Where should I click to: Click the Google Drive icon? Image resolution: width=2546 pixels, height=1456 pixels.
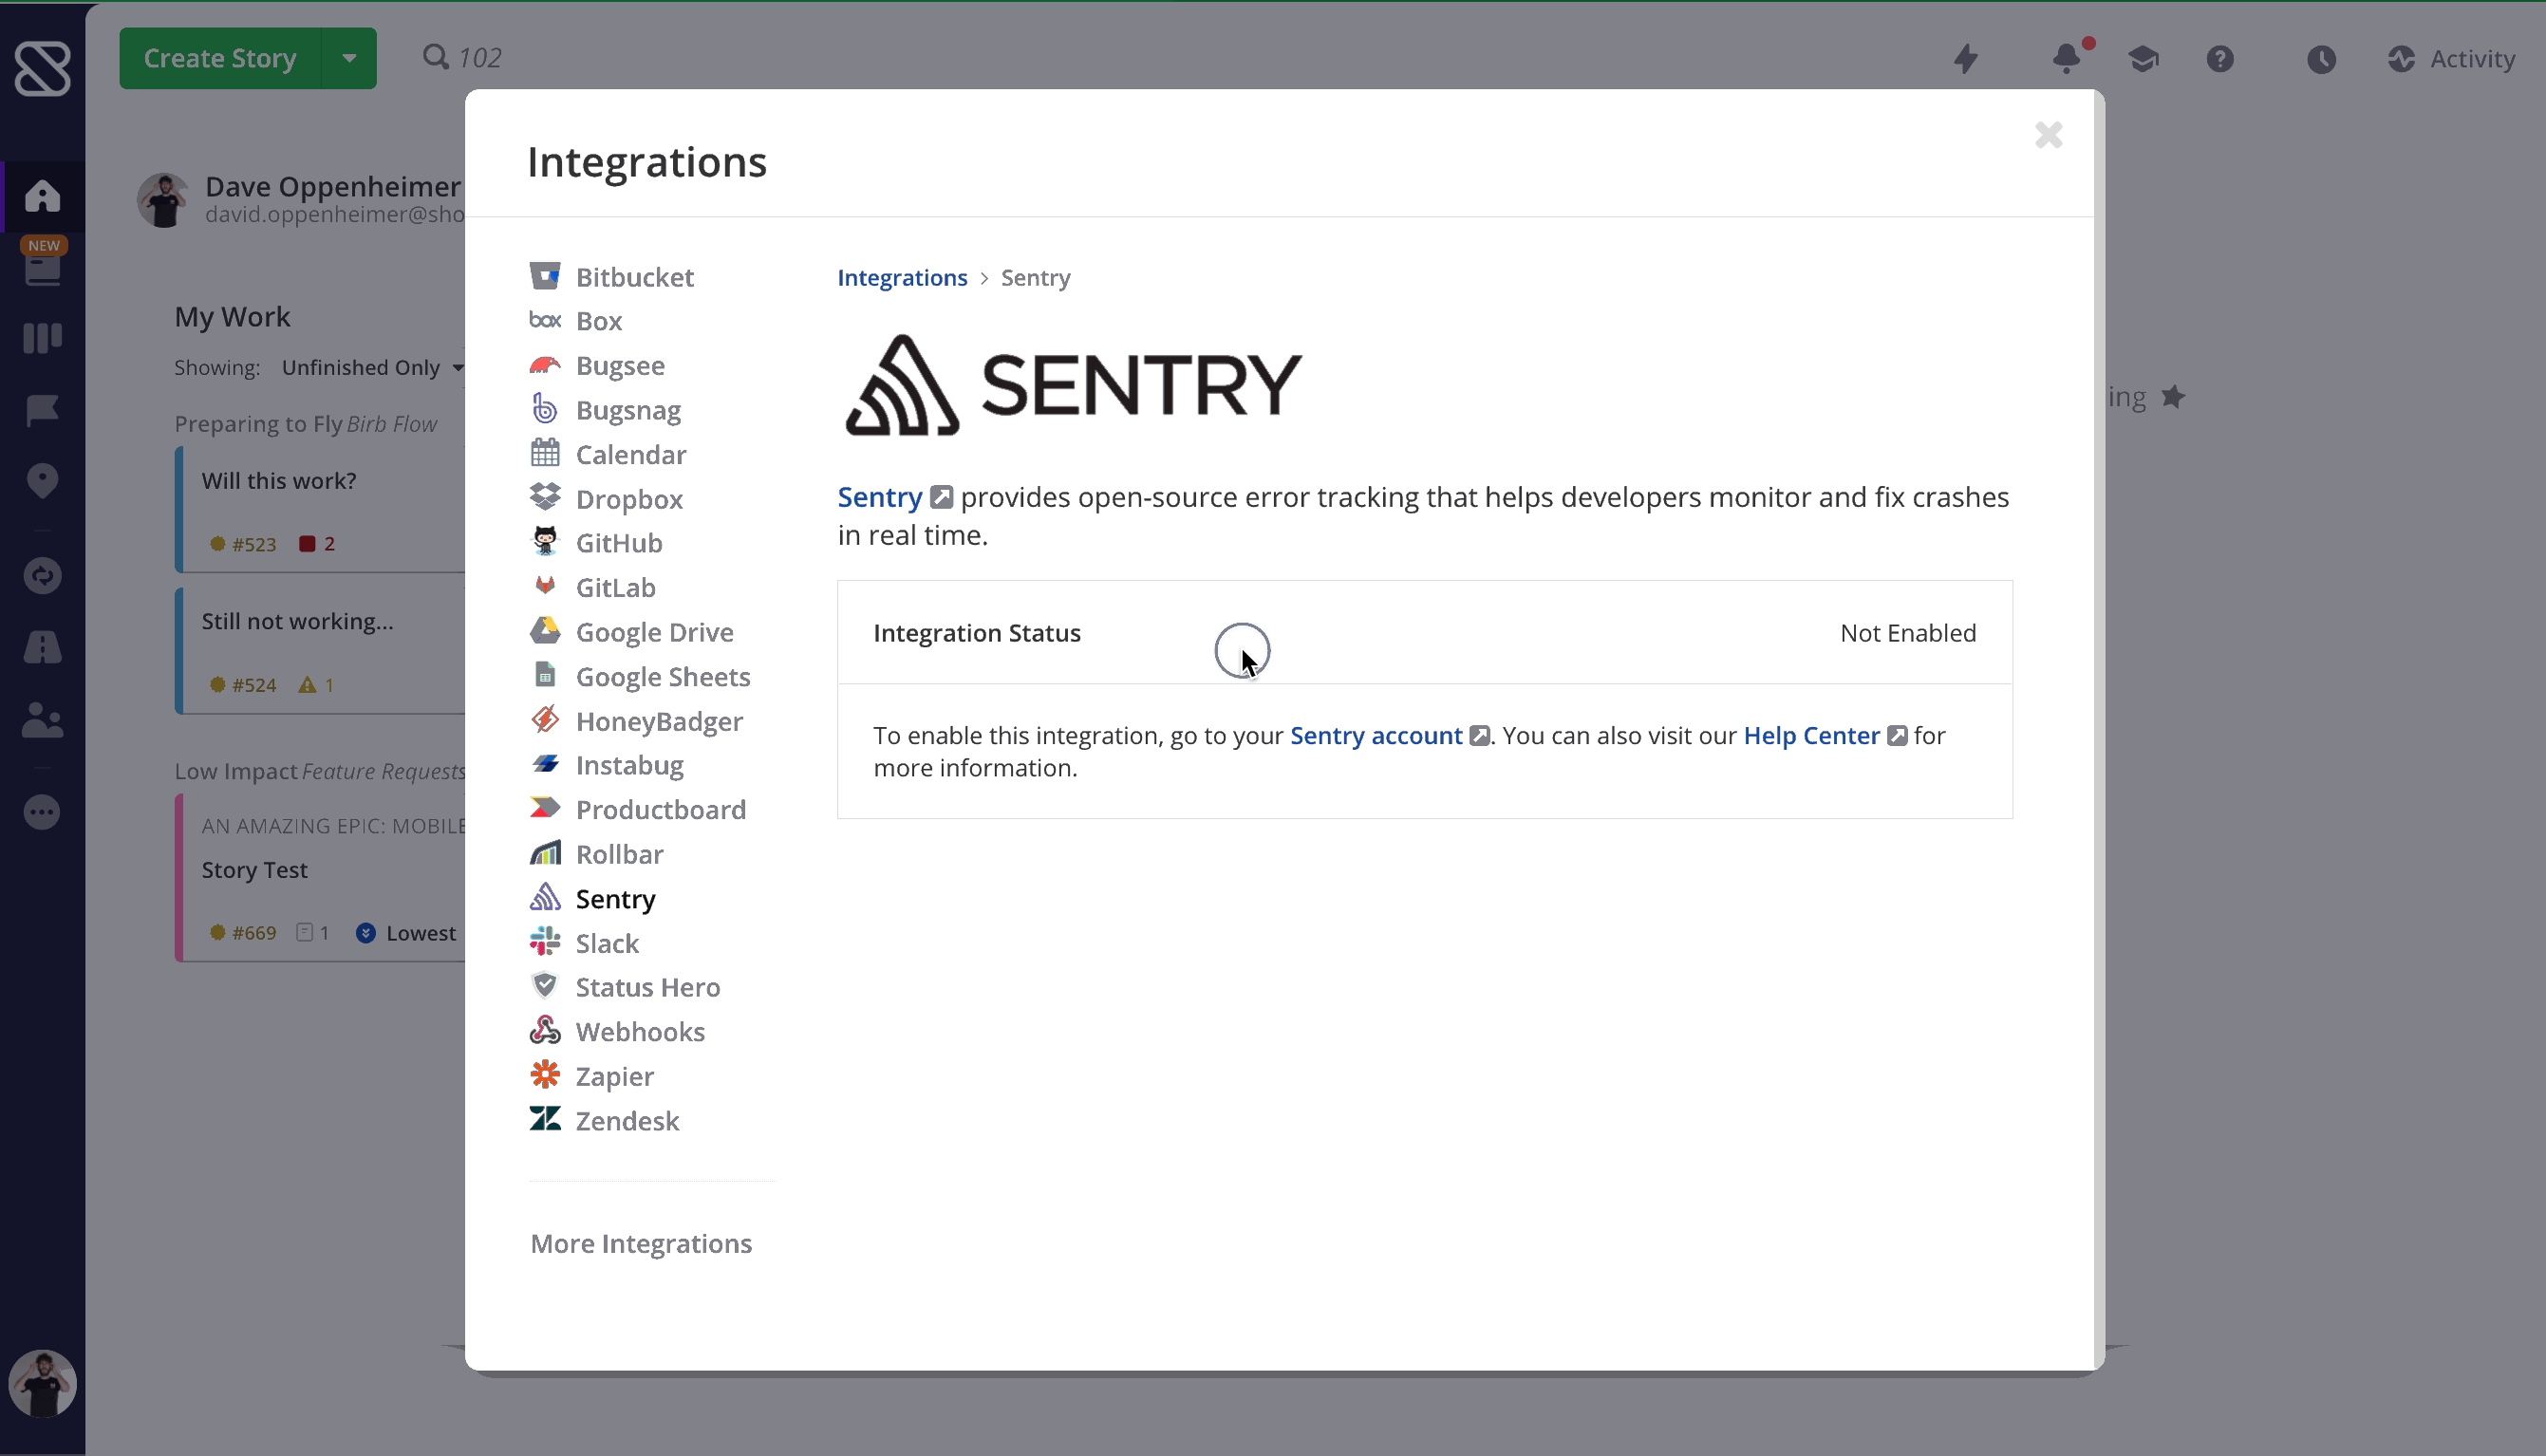545,631
